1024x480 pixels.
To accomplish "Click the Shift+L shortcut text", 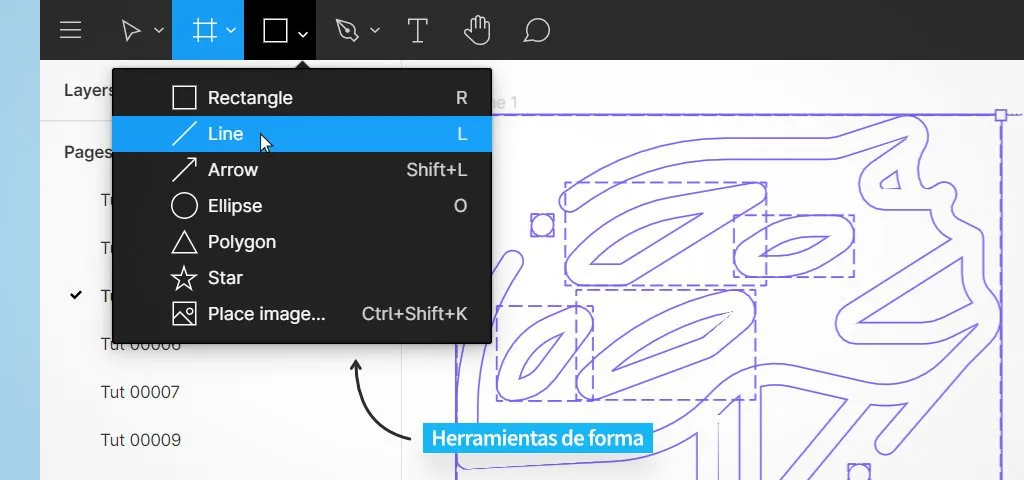I will [x=436, y=170].
